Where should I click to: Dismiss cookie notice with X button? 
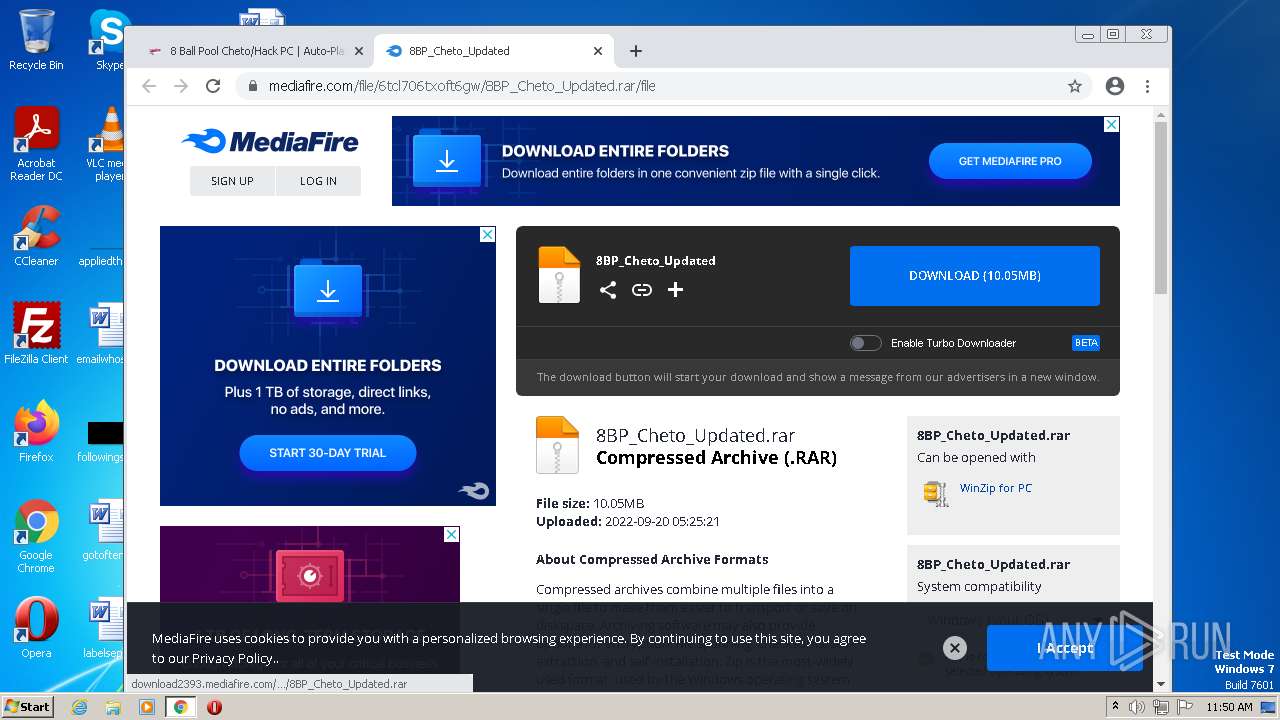pyautogui.click(x=955, y=648)
